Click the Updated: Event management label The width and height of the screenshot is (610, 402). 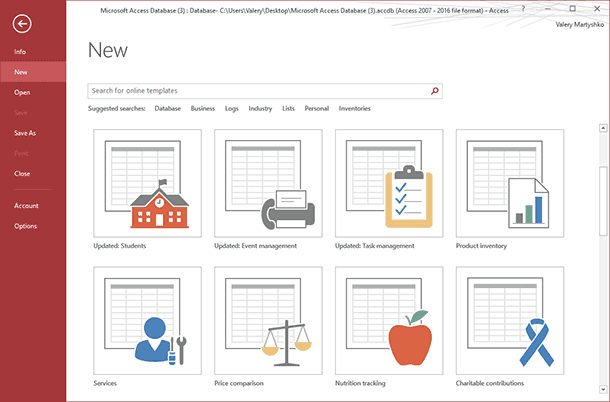[256, 246]
